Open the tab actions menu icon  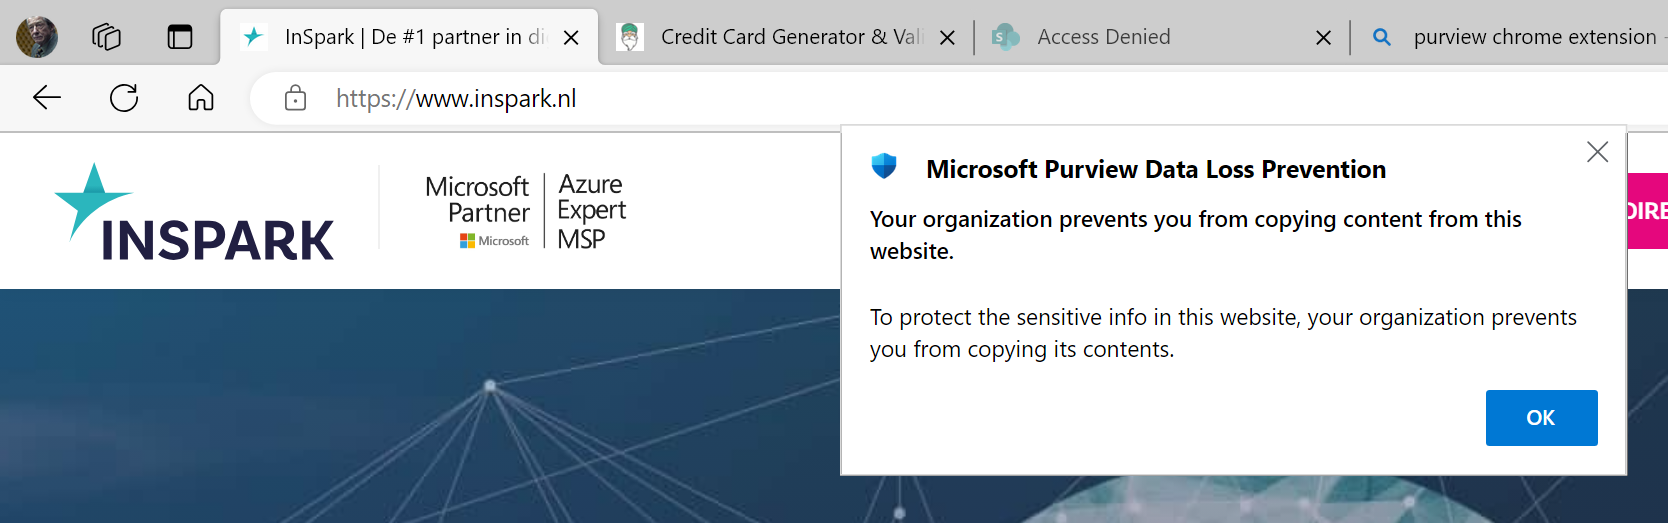[x=180, y=37]
